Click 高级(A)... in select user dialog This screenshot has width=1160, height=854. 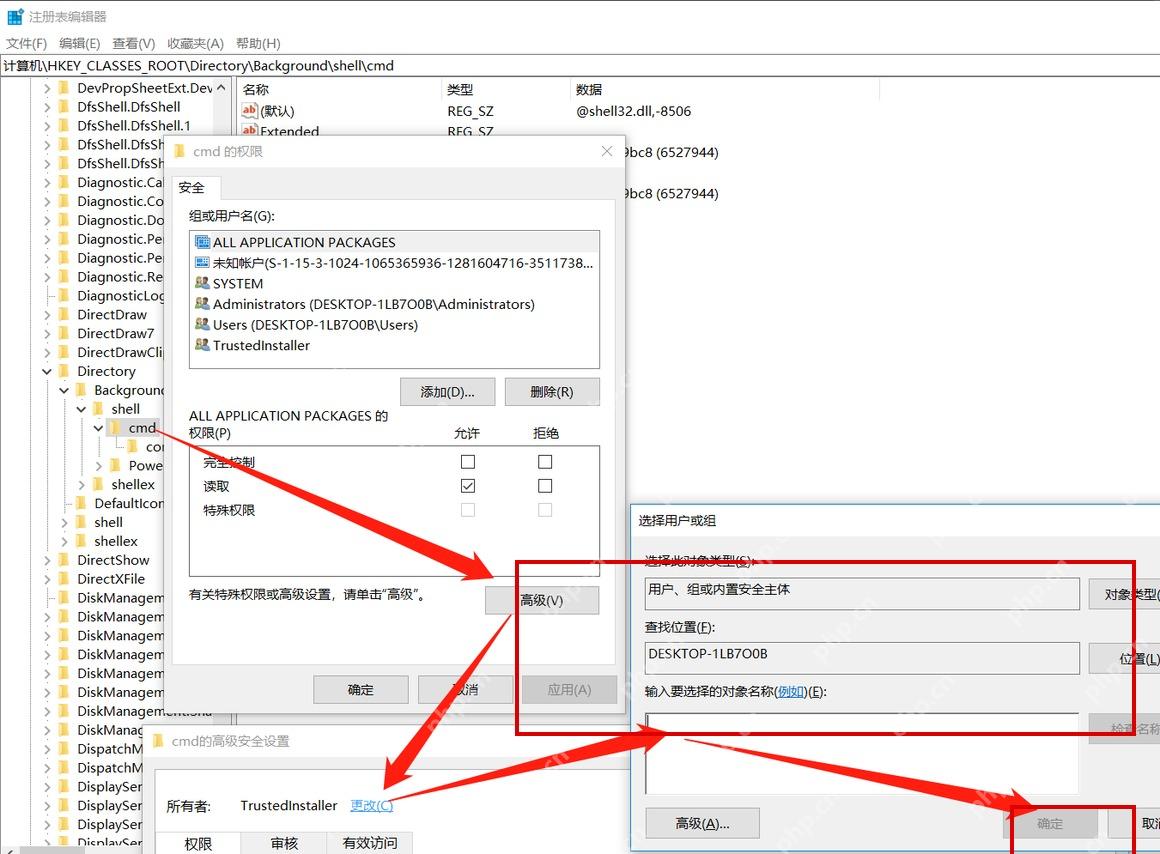(703, 823)
